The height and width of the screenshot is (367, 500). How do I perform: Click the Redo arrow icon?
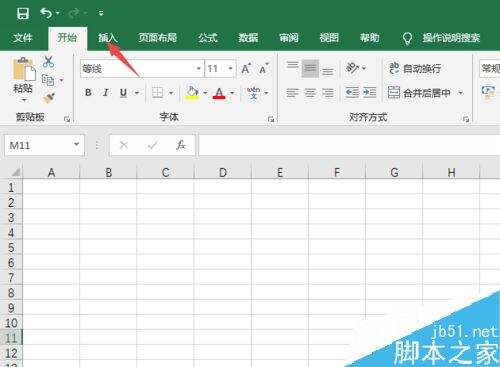[74, 13]
